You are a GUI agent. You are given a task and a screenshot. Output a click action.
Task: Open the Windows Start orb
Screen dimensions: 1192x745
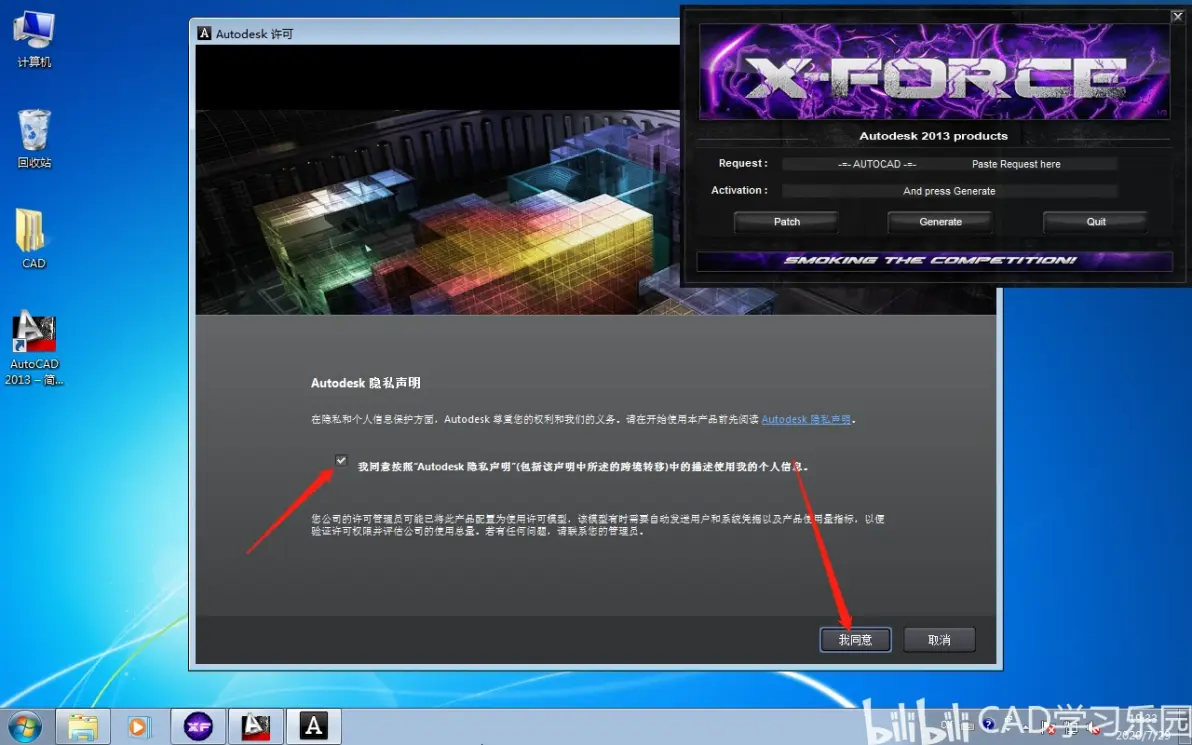pos(24,727)
